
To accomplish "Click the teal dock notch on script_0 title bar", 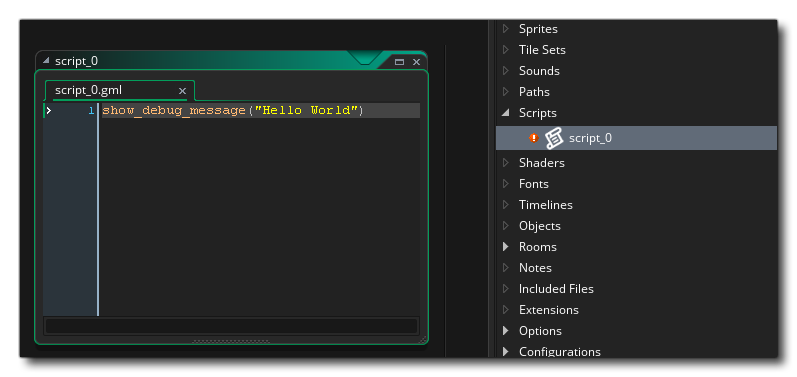I will 364,57.
